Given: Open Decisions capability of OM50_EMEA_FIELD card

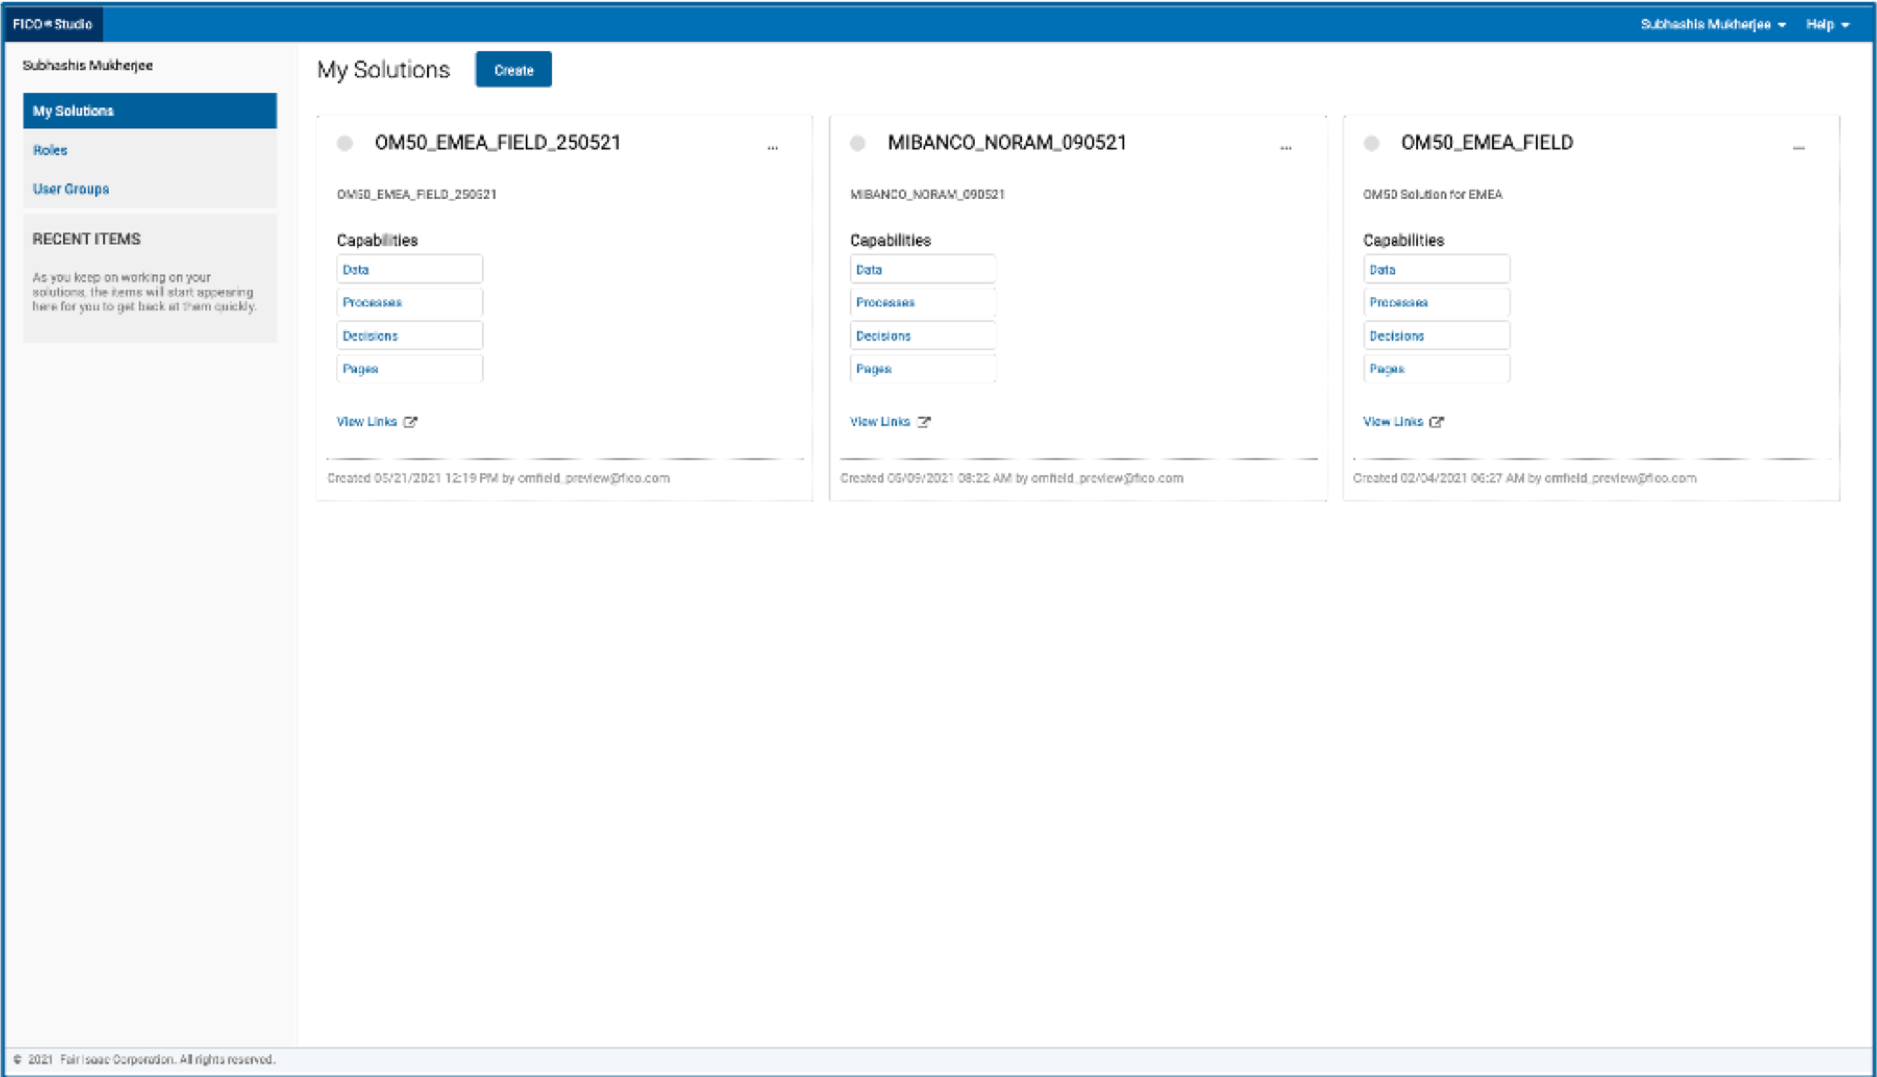Looking at the screenshot, I should [1437, 336].
